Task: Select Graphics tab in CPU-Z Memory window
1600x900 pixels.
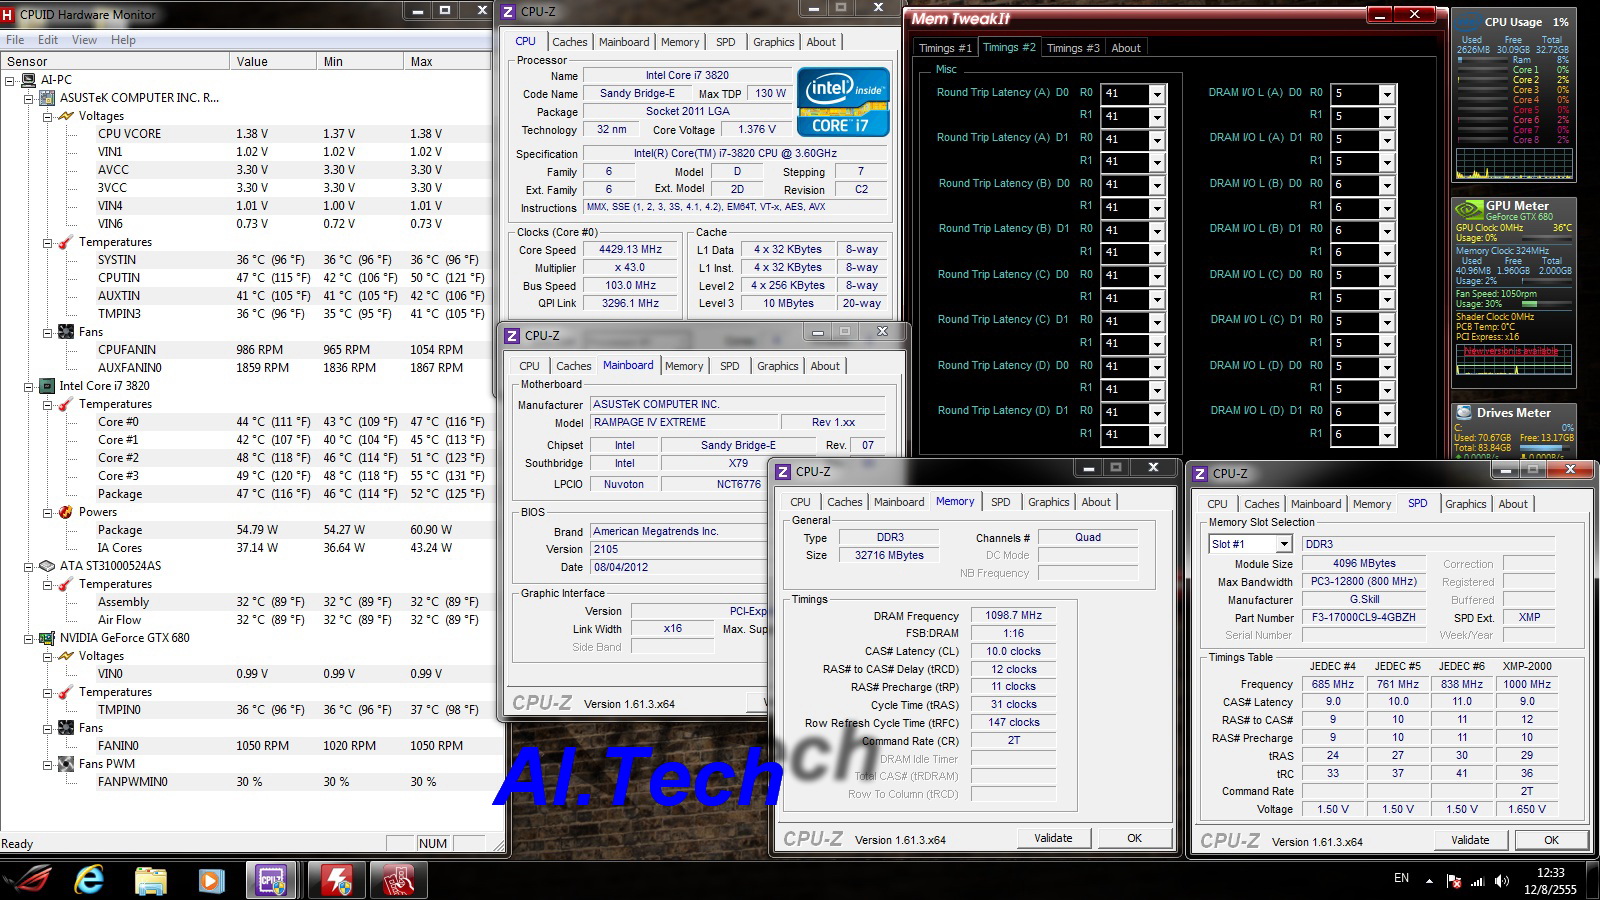Action: point(1049,502)
